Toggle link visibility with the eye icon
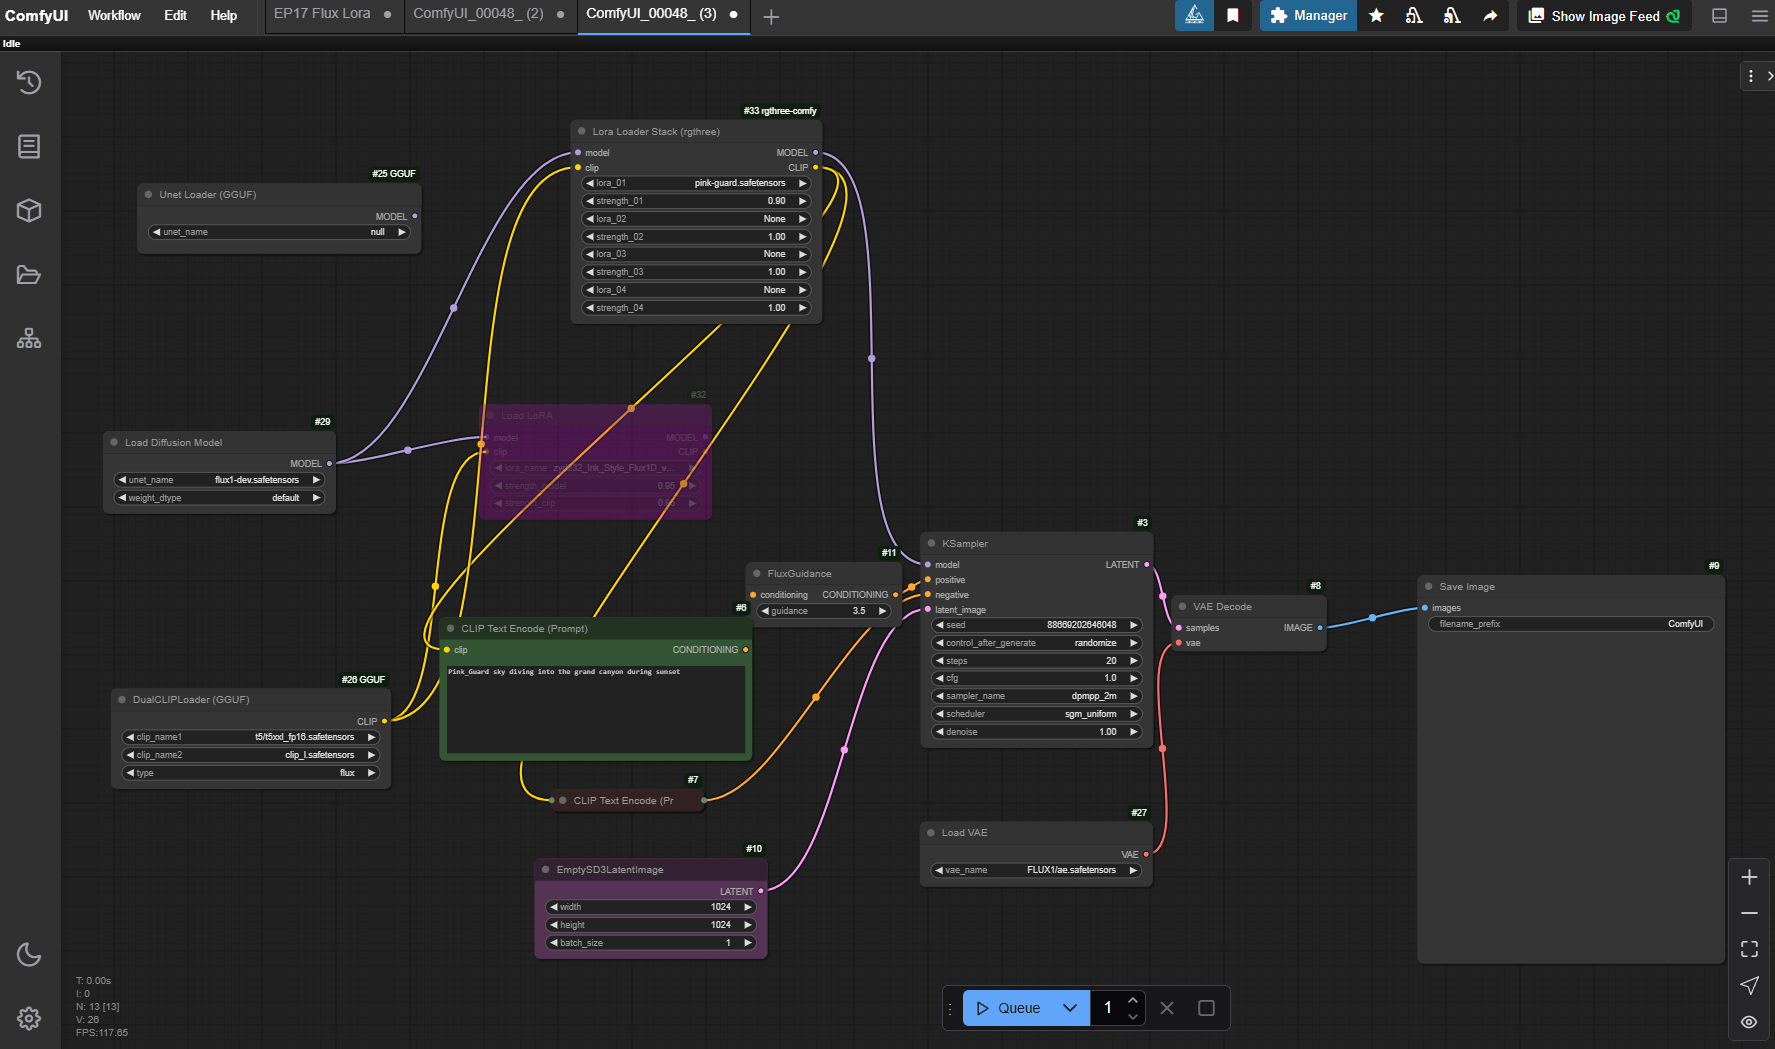The height and width of the screenshot is (1049, 1775). coord(1749,1021)
